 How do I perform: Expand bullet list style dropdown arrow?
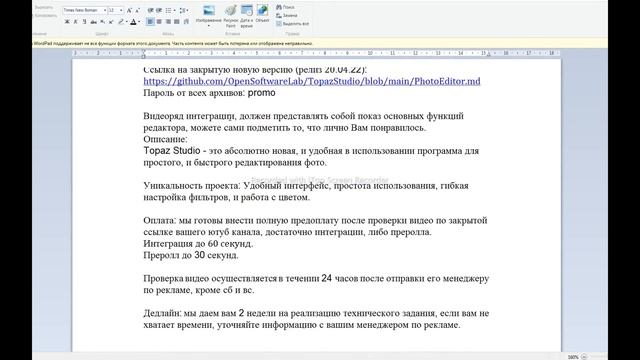coord(175,10)
